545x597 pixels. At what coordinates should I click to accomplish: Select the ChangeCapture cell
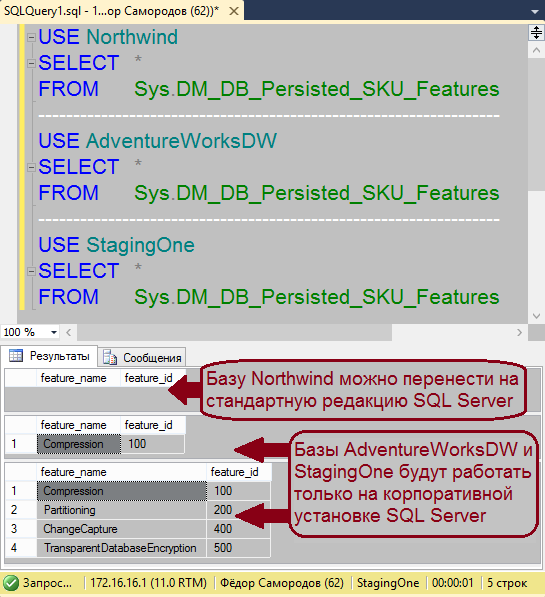click(x=122, y=529)
